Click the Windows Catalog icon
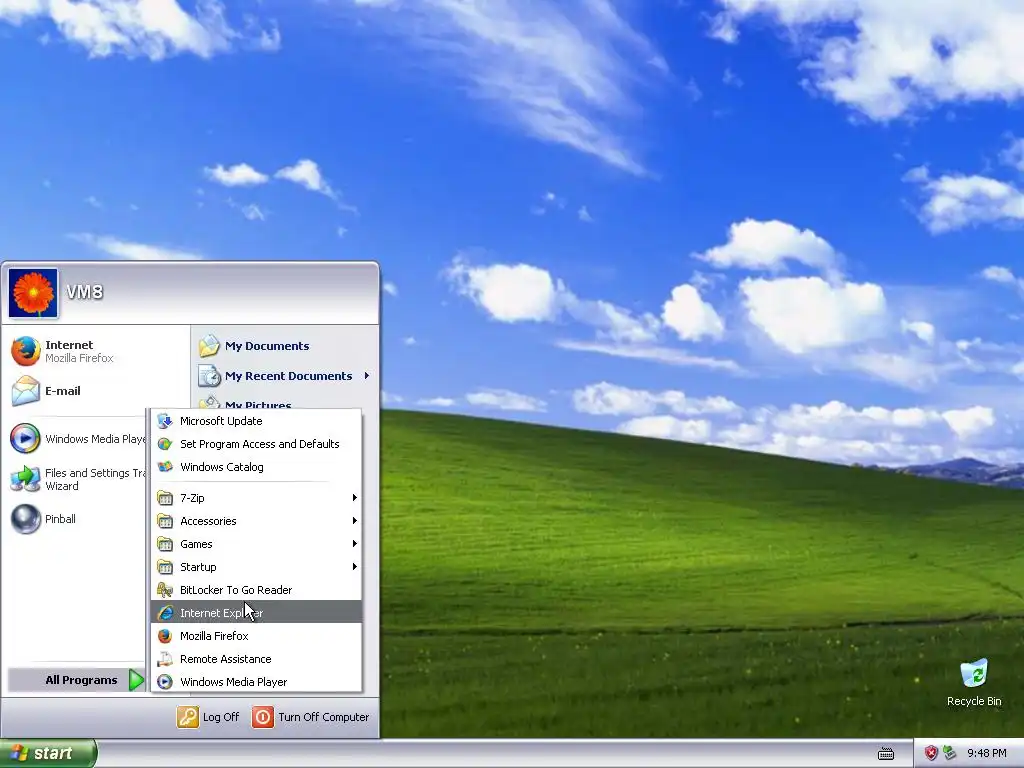Screen dimensions: 1024x768 tap(165, 467)
